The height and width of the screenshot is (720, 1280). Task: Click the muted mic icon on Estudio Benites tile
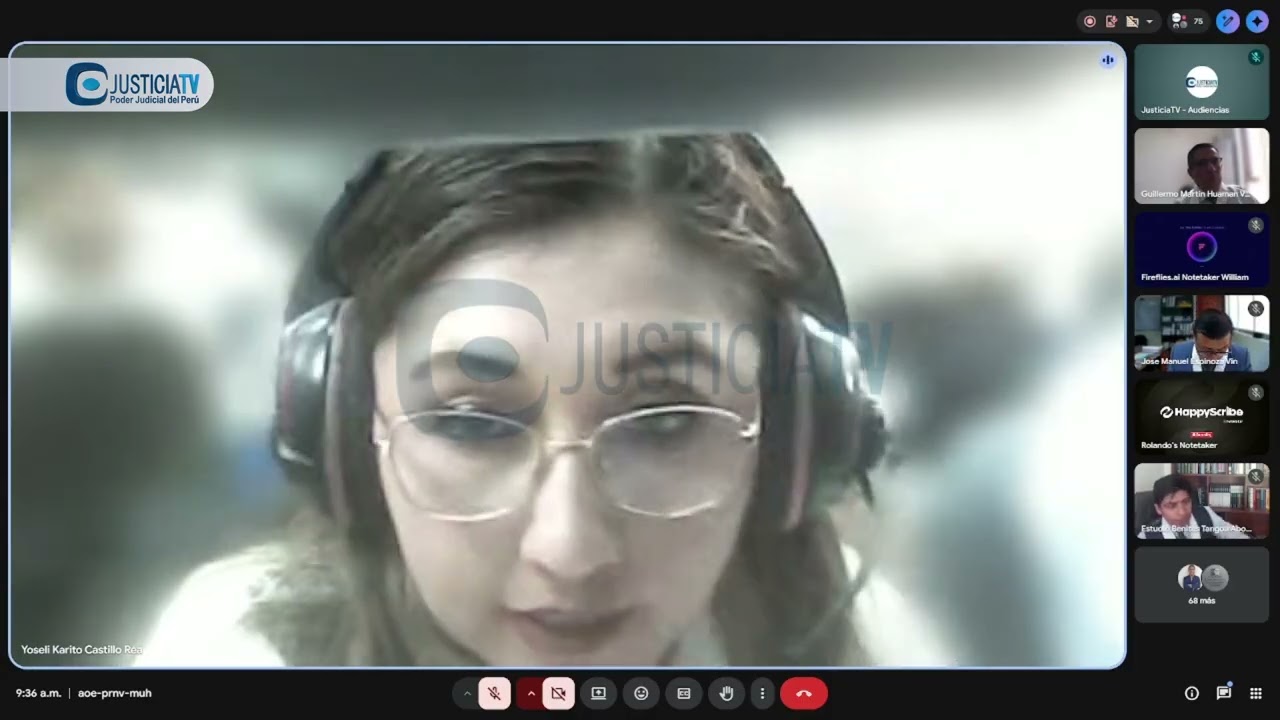(x=1255, y=477)
